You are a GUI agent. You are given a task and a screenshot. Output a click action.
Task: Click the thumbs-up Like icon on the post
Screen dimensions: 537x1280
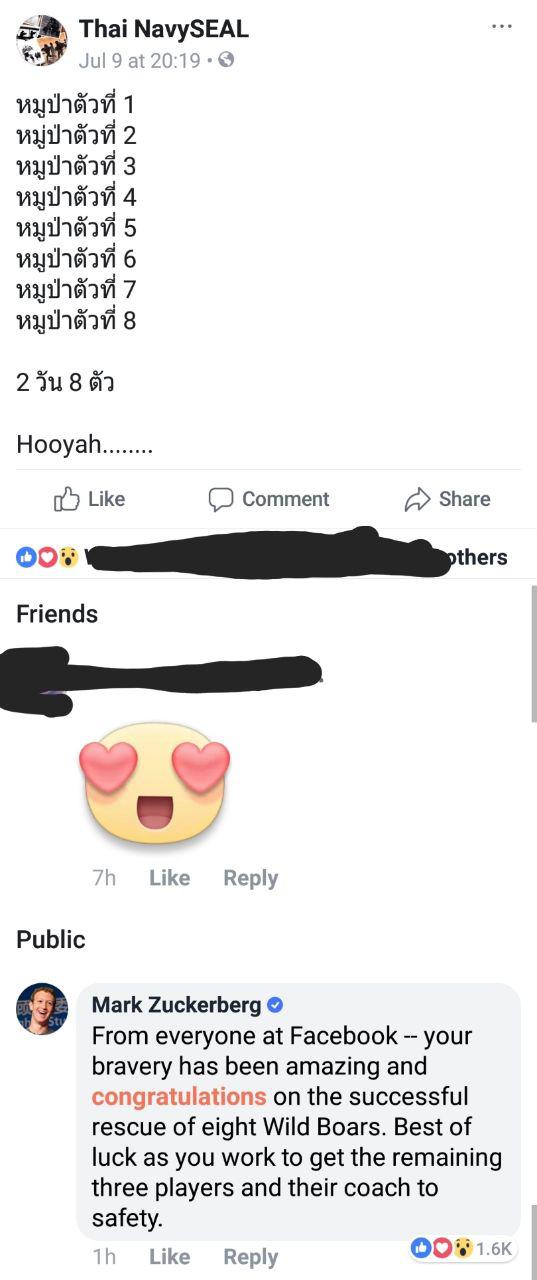[x=66, y=498]
